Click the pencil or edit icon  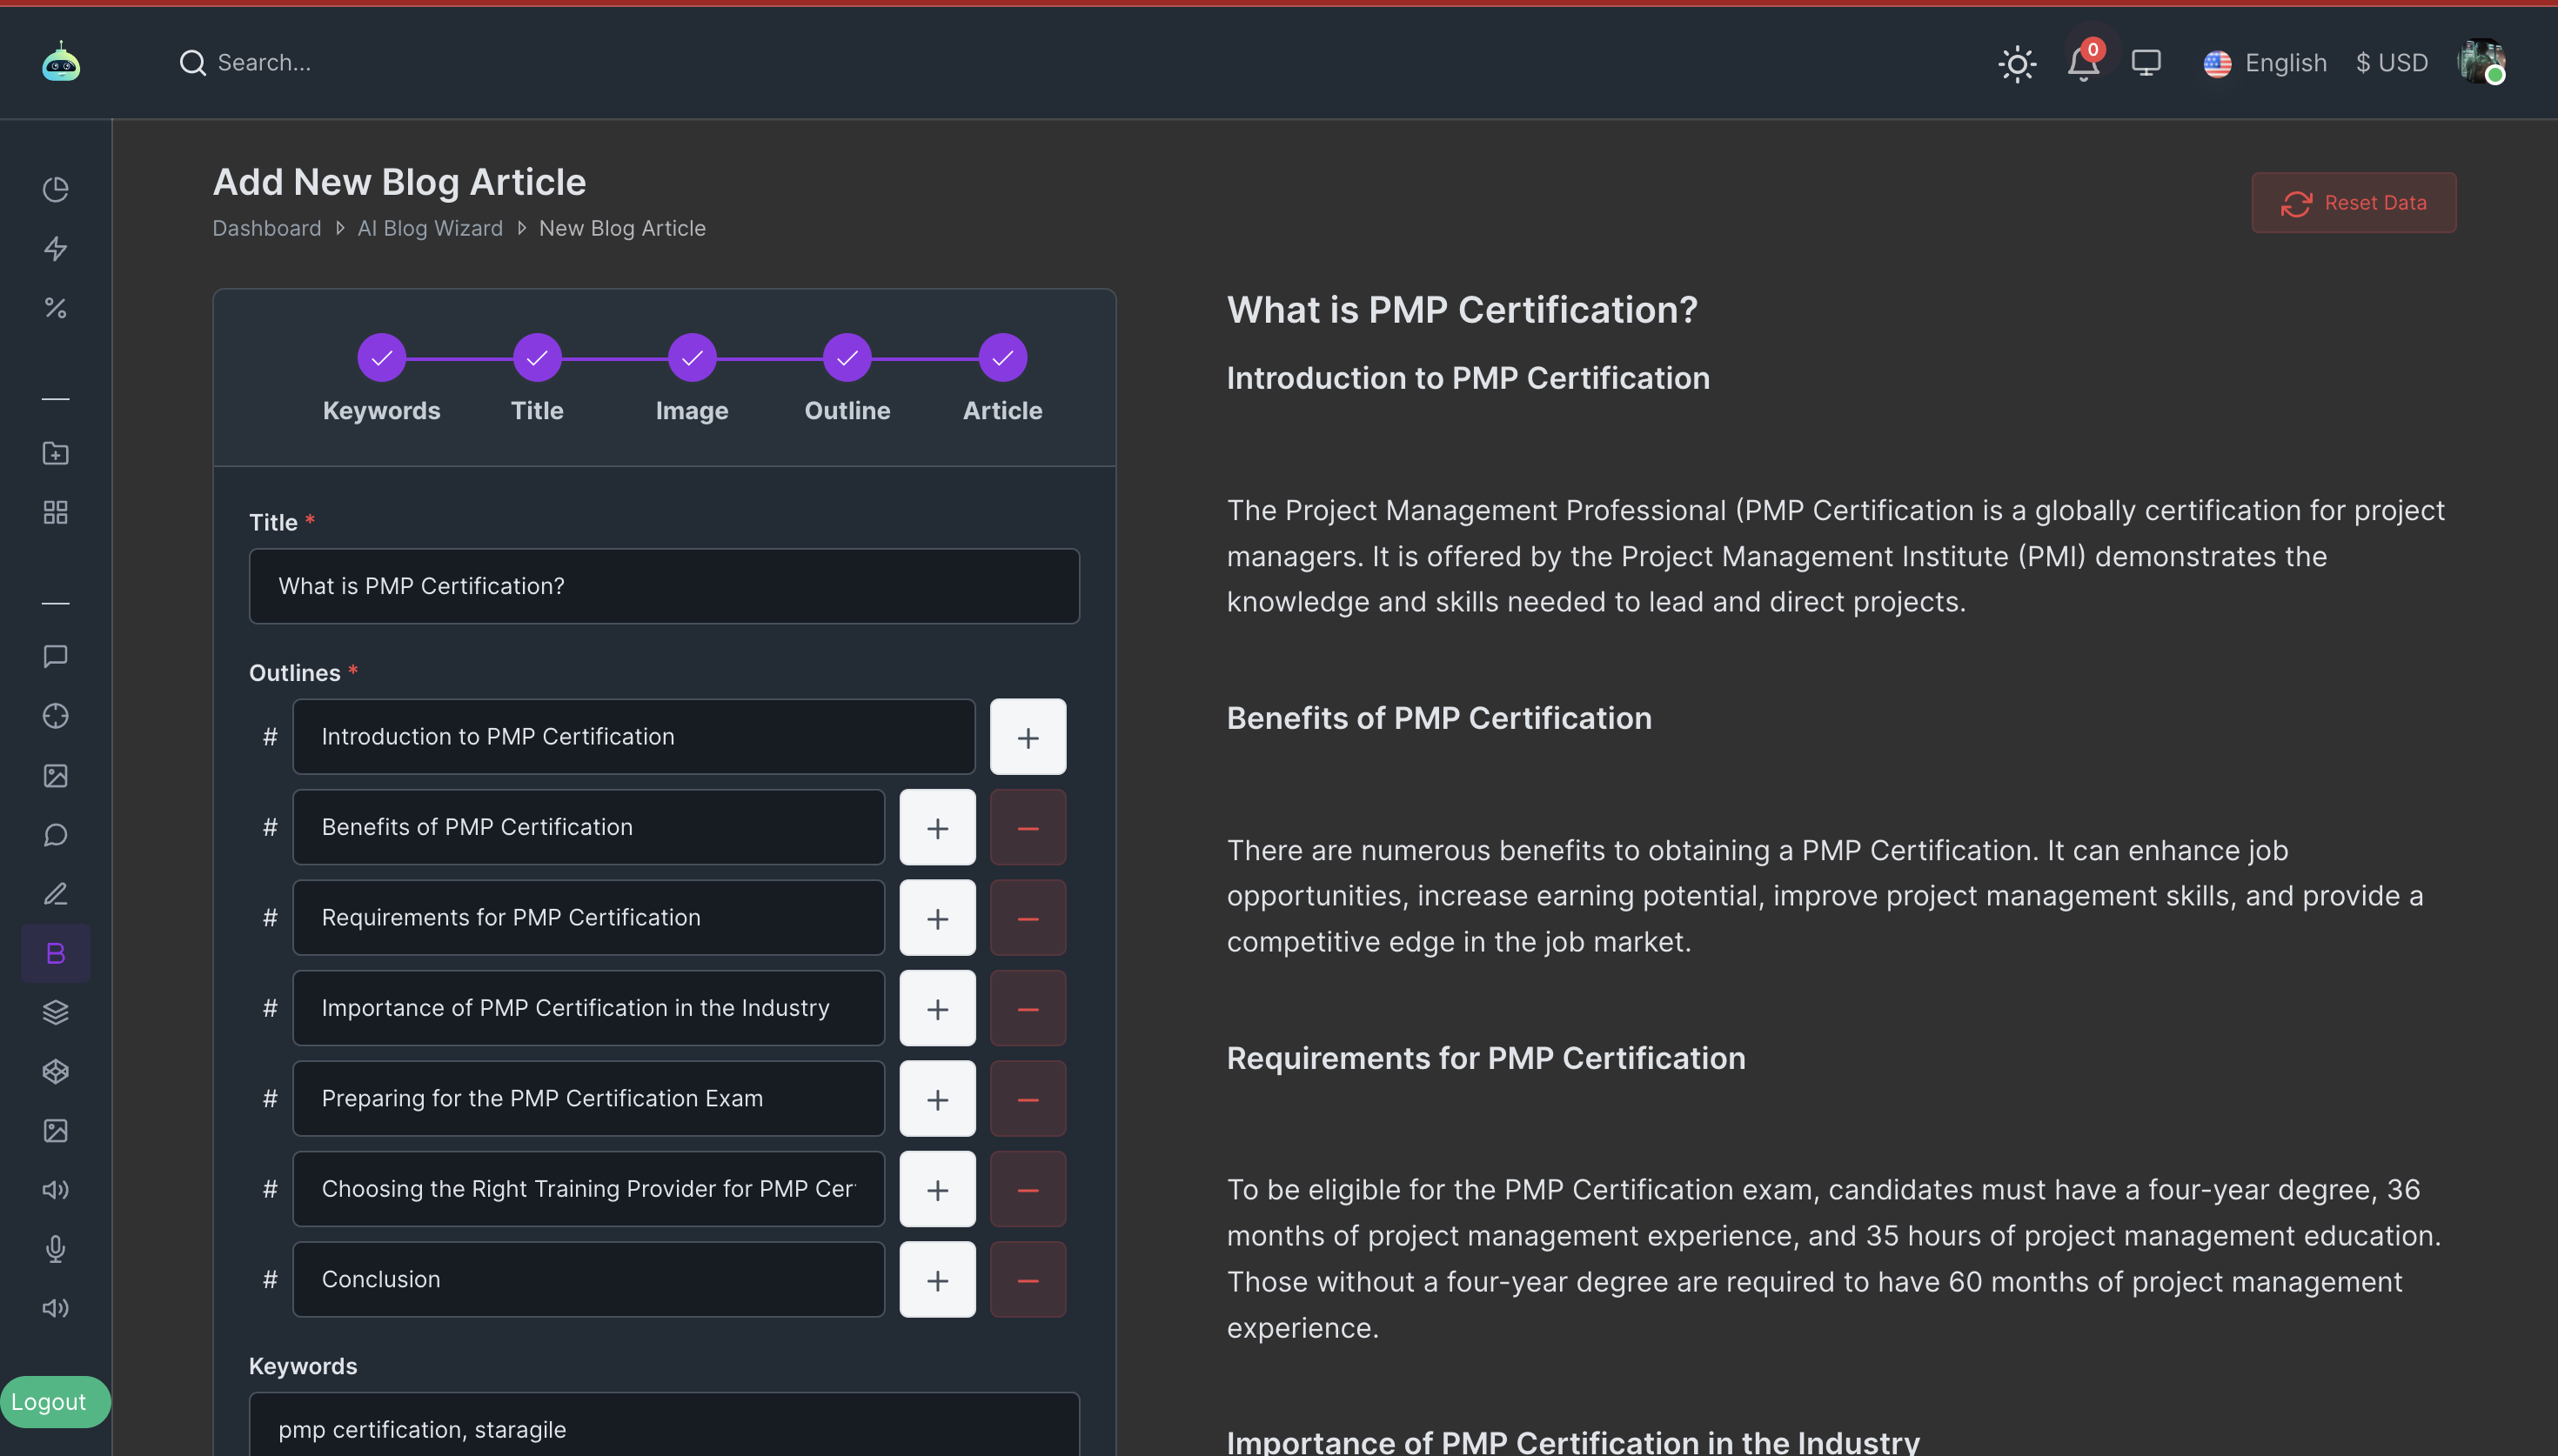click(x=55, y=894)
